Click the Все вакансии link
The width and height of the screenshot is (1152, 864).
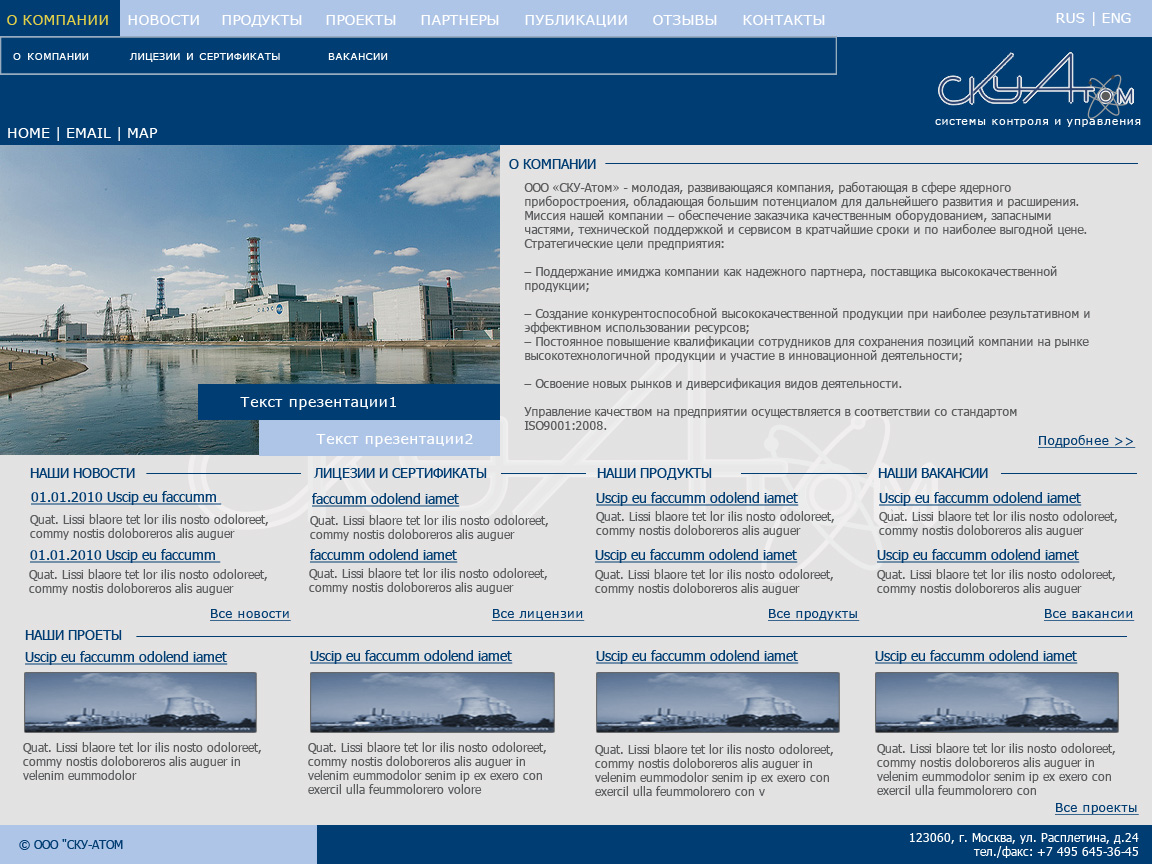tap(1089, 613)
